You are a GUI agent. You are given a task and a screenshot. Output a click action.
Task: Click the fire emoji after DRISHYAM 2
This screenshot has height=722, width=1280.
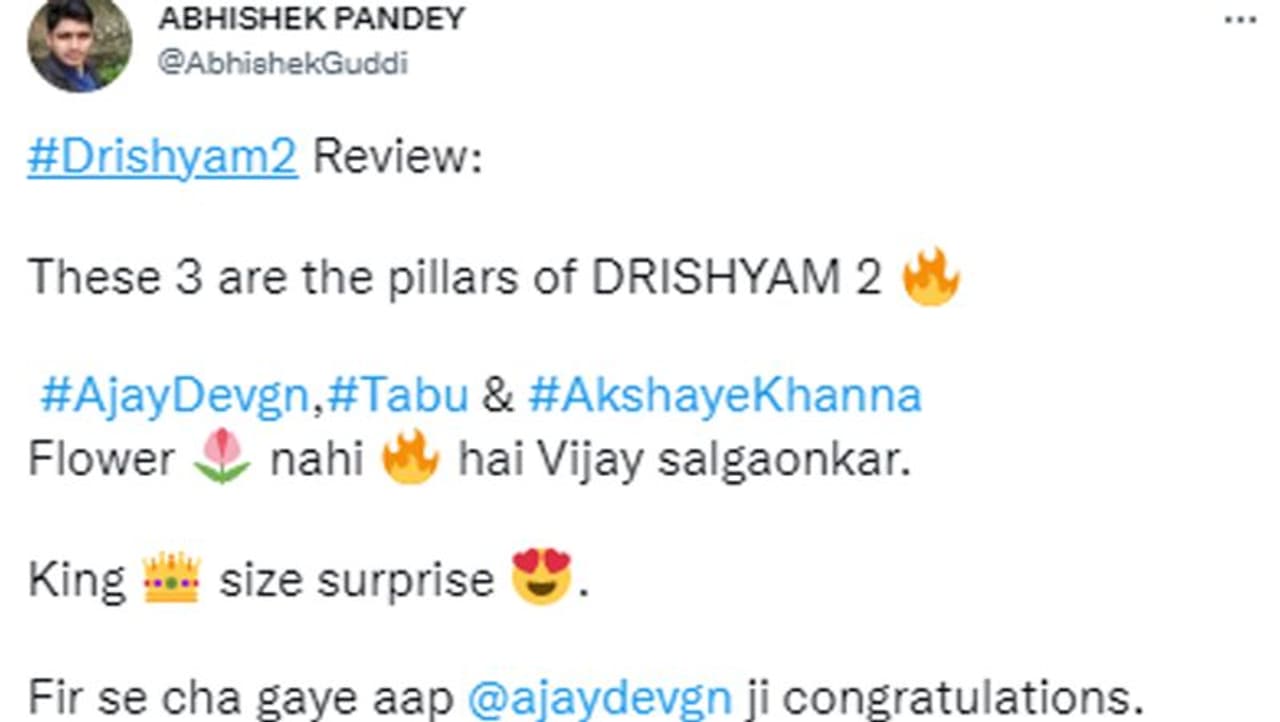(930, 277)
